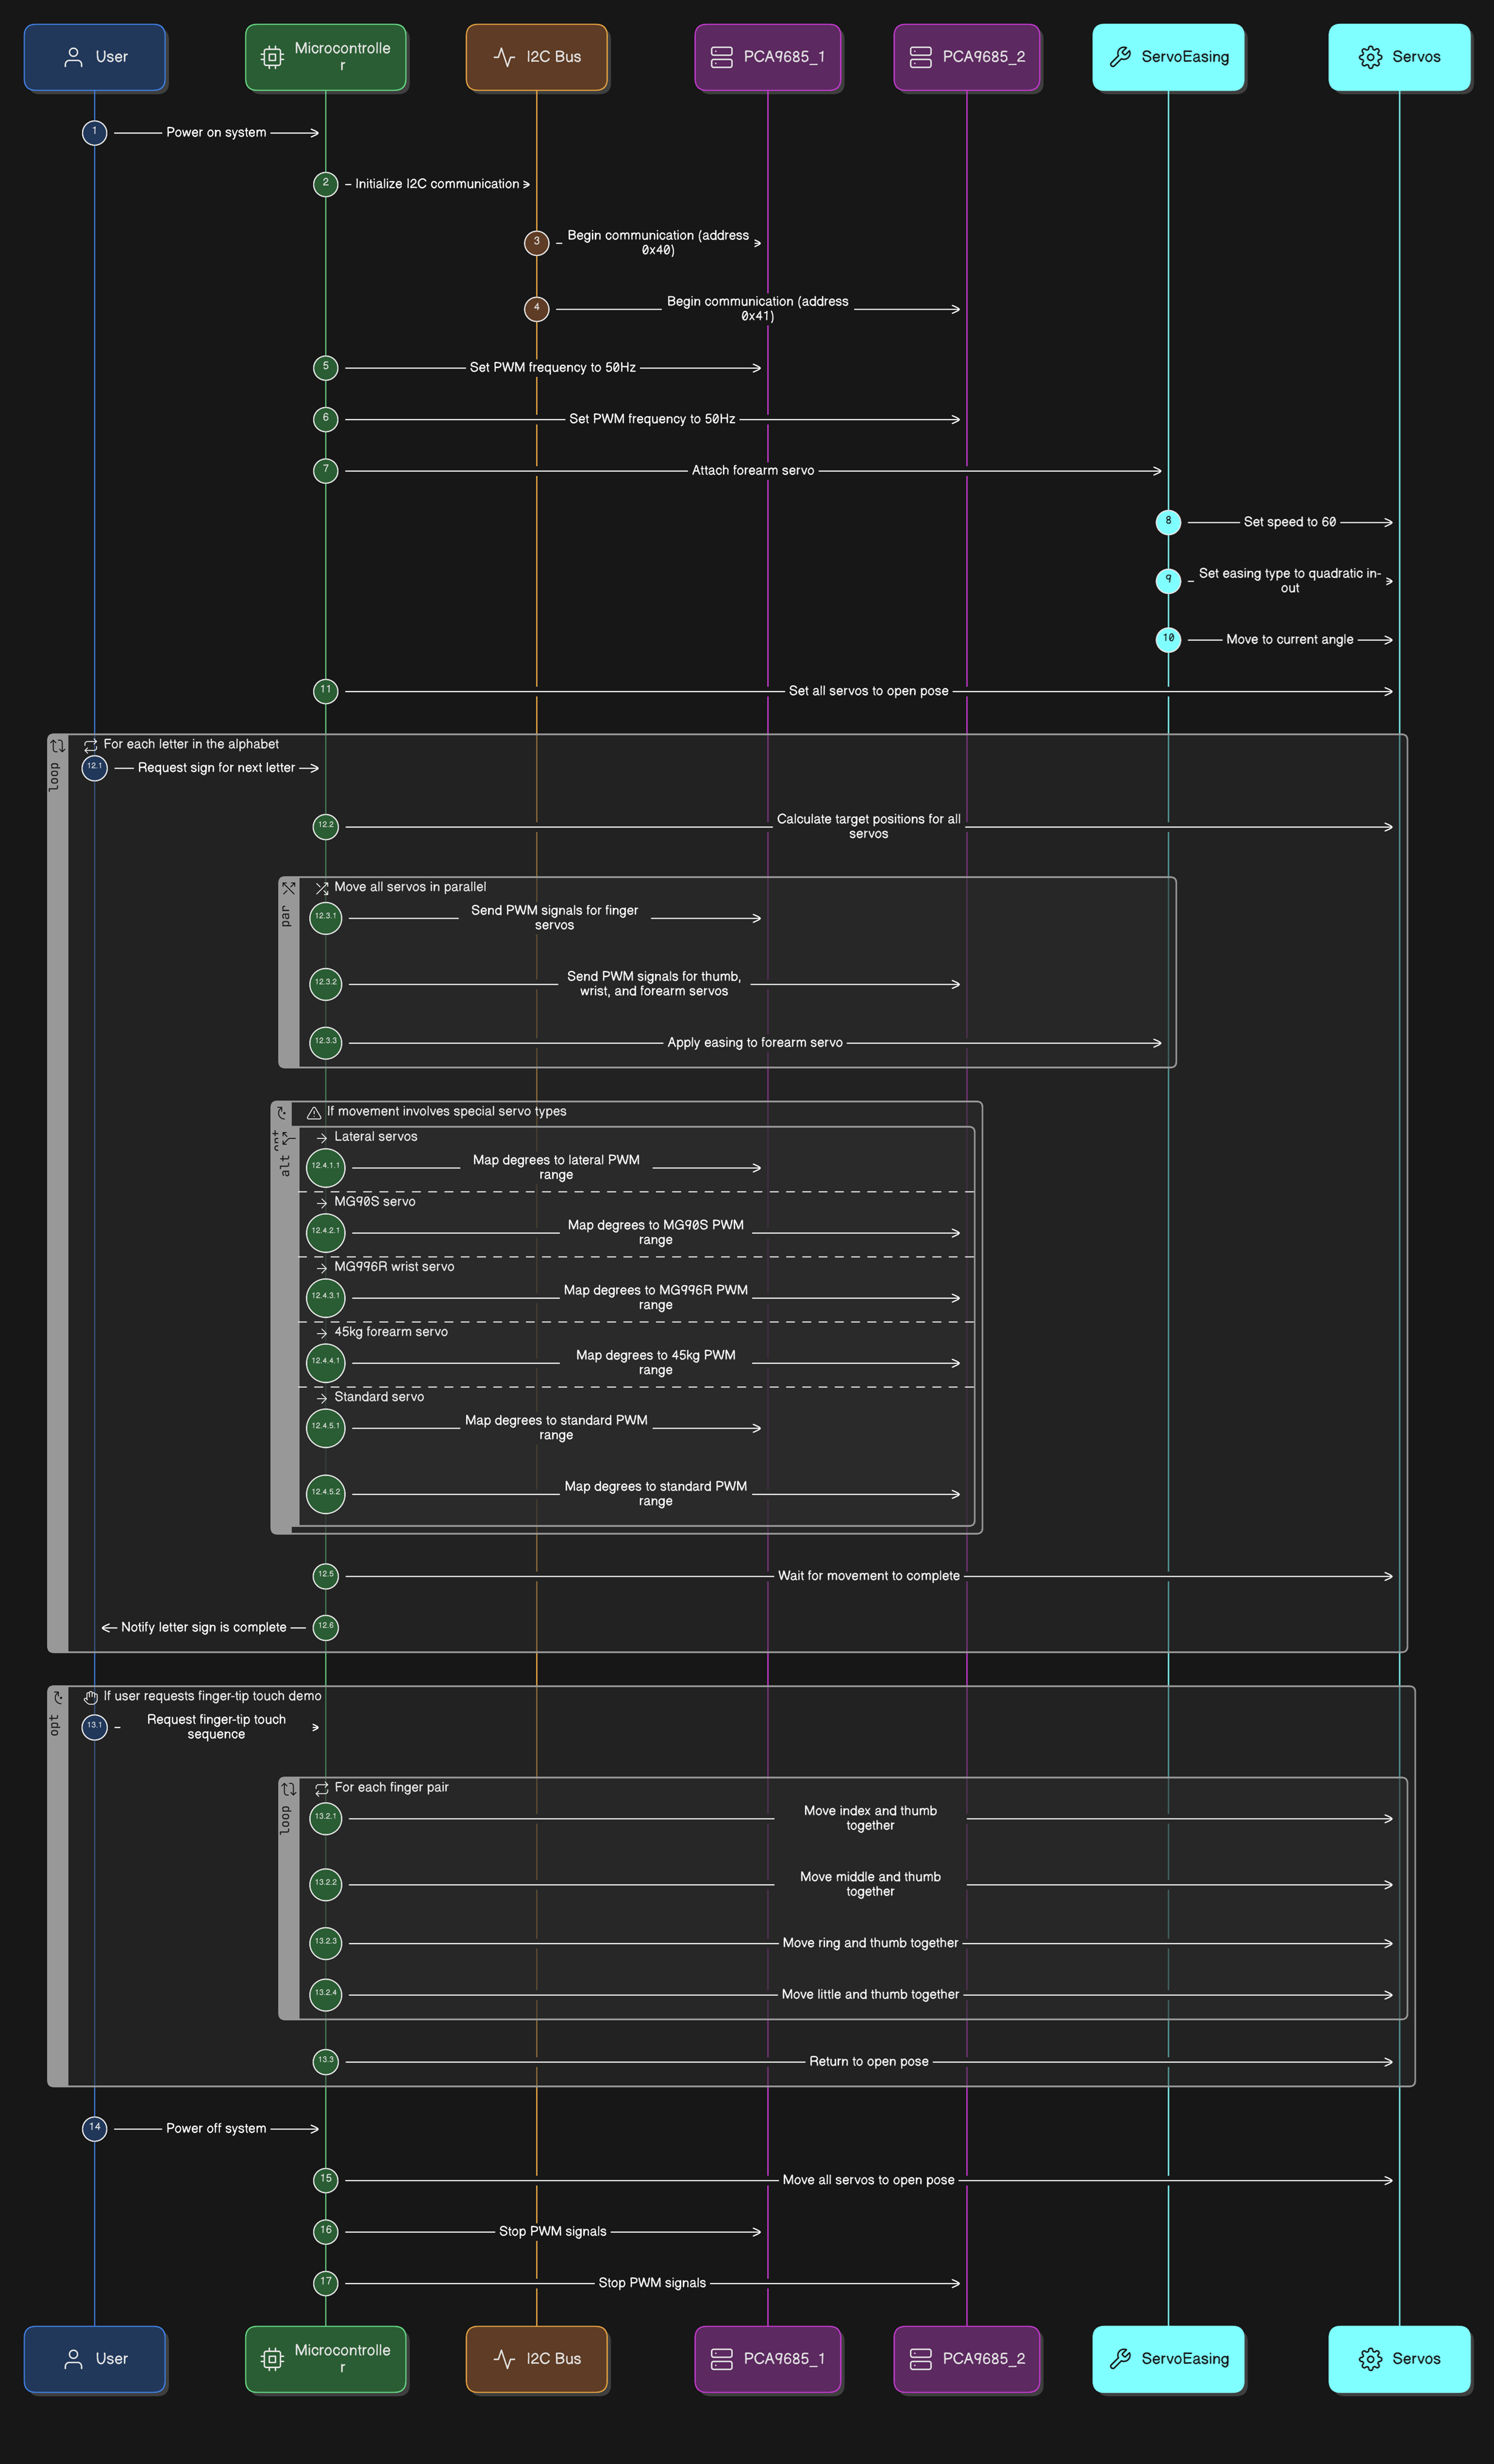Screen dimensions: 1494x2464
Task: Click the bottom Servos participant box
Action: click(1399, 2359)
